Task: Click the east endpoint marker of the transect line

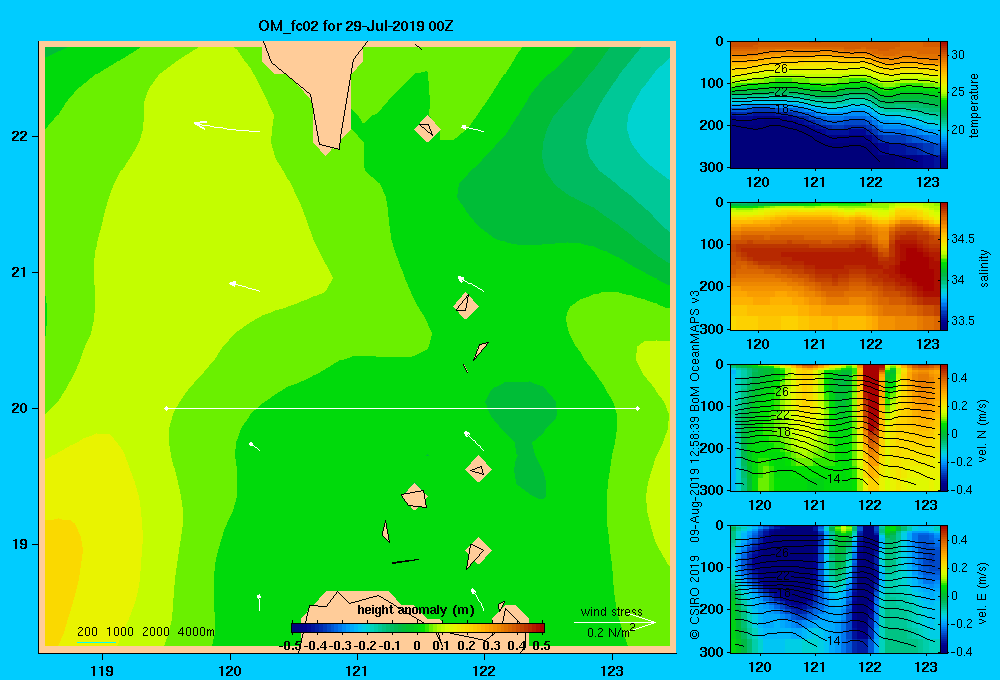Action: (x=638, y=408)
